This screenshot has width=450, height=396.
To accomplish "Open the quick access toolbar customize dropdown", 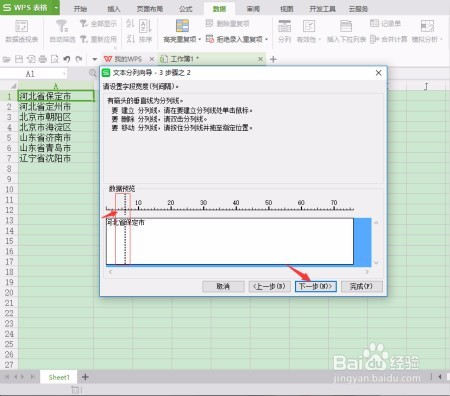I will [95, 59].
